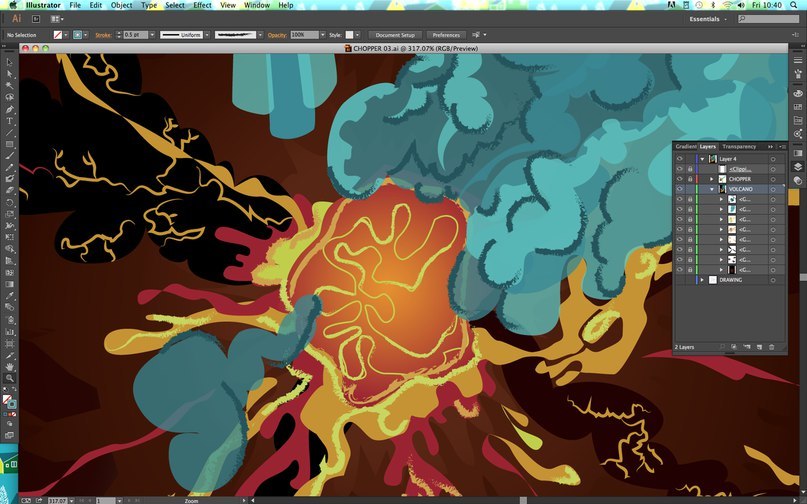Screen dimensions: 807x504
Task: Open the brush definition dropdown
Action: pyautogui.click(x=260, y=35)
